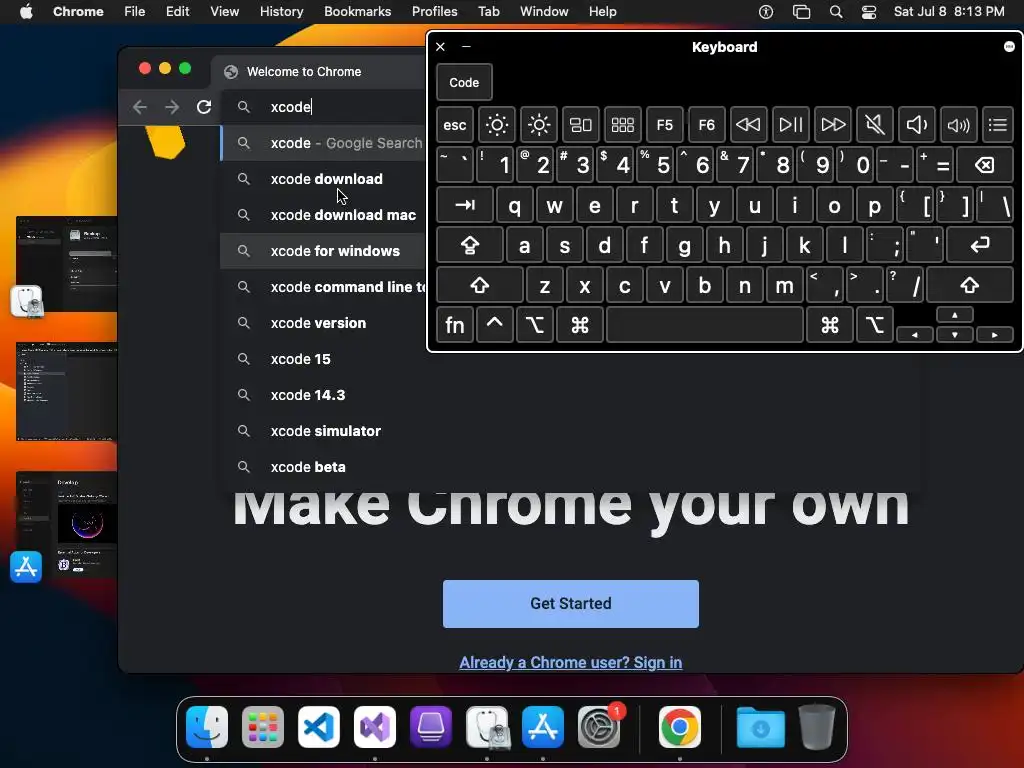The image size is (1024, 768).
Task: Tap the tab key on Keyboard
Action: click(x=465, y=206)
